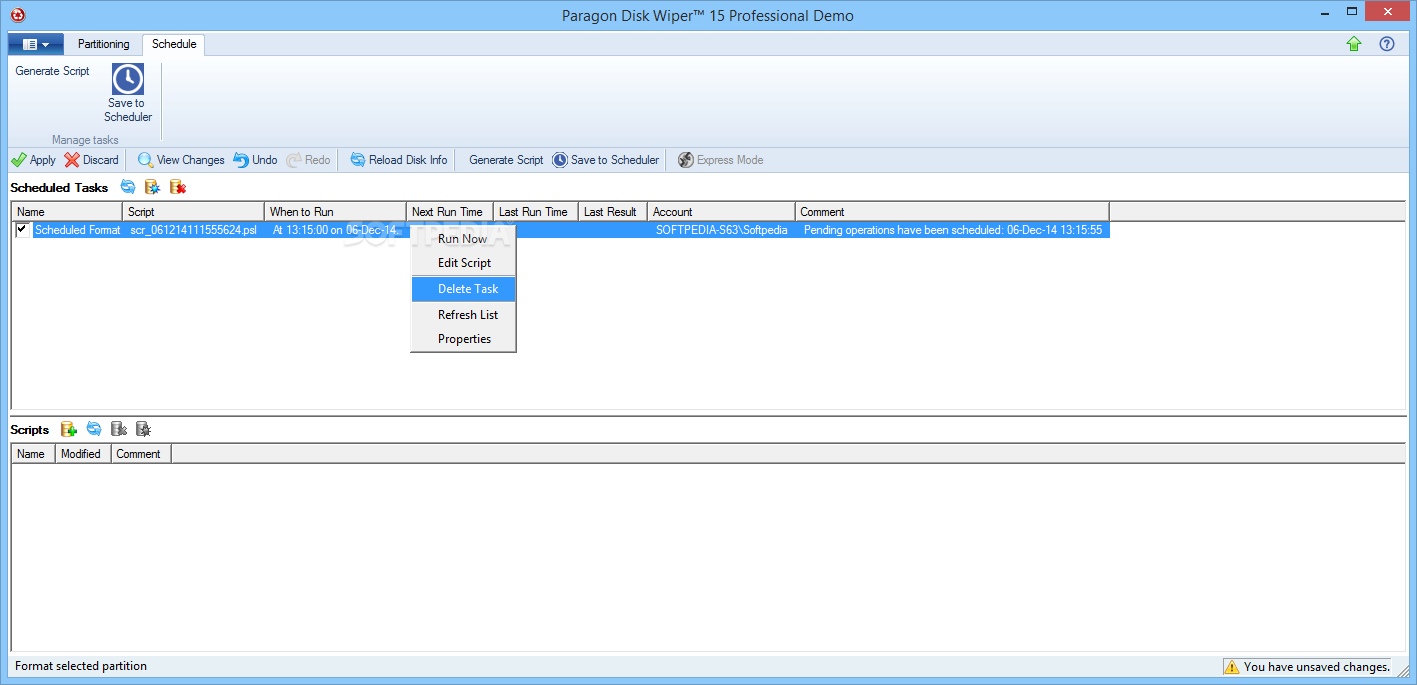Refresh the Scheduled Tasks list icon

point(128,187)
